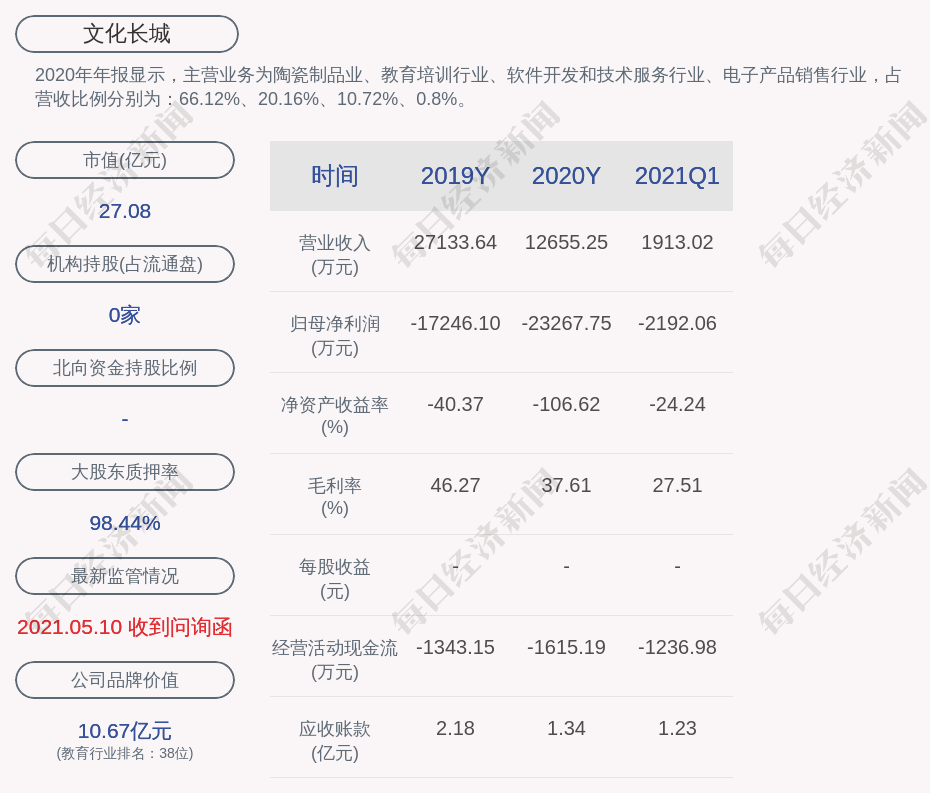Select the 北向资金持股比例 label pill
The height and width of the screenshot is (793, 930).
(125, 368)
